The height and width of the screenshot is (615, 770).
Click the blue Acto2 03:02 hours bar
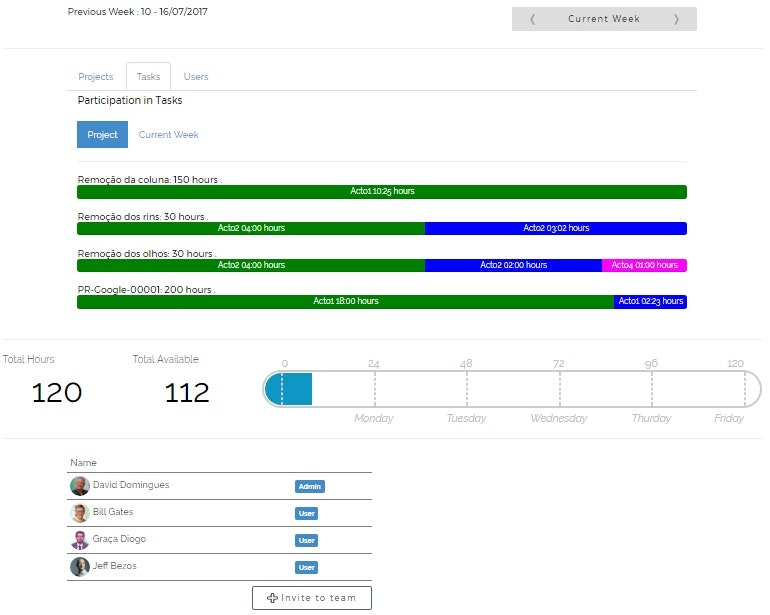(555, 228)
